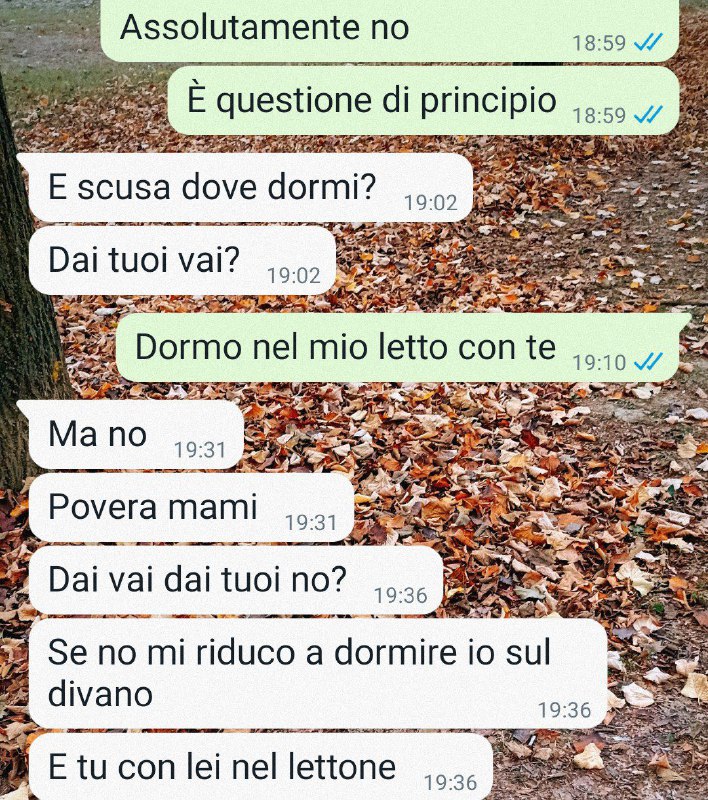The height and width of the screenshot is (800, 708).
Task: Tap the message "Dai tuoi vai?"
Action: pos(183,260)
